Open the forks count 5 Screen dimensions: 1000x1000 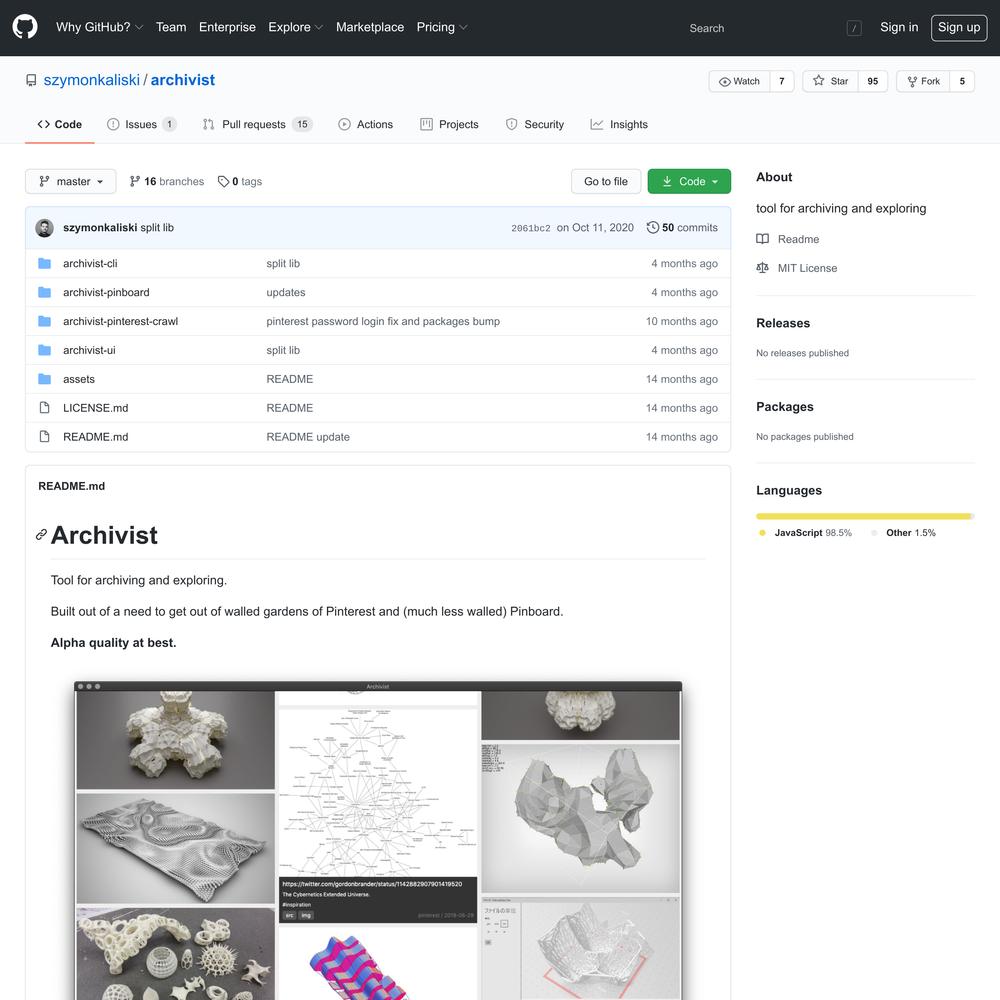962,81
